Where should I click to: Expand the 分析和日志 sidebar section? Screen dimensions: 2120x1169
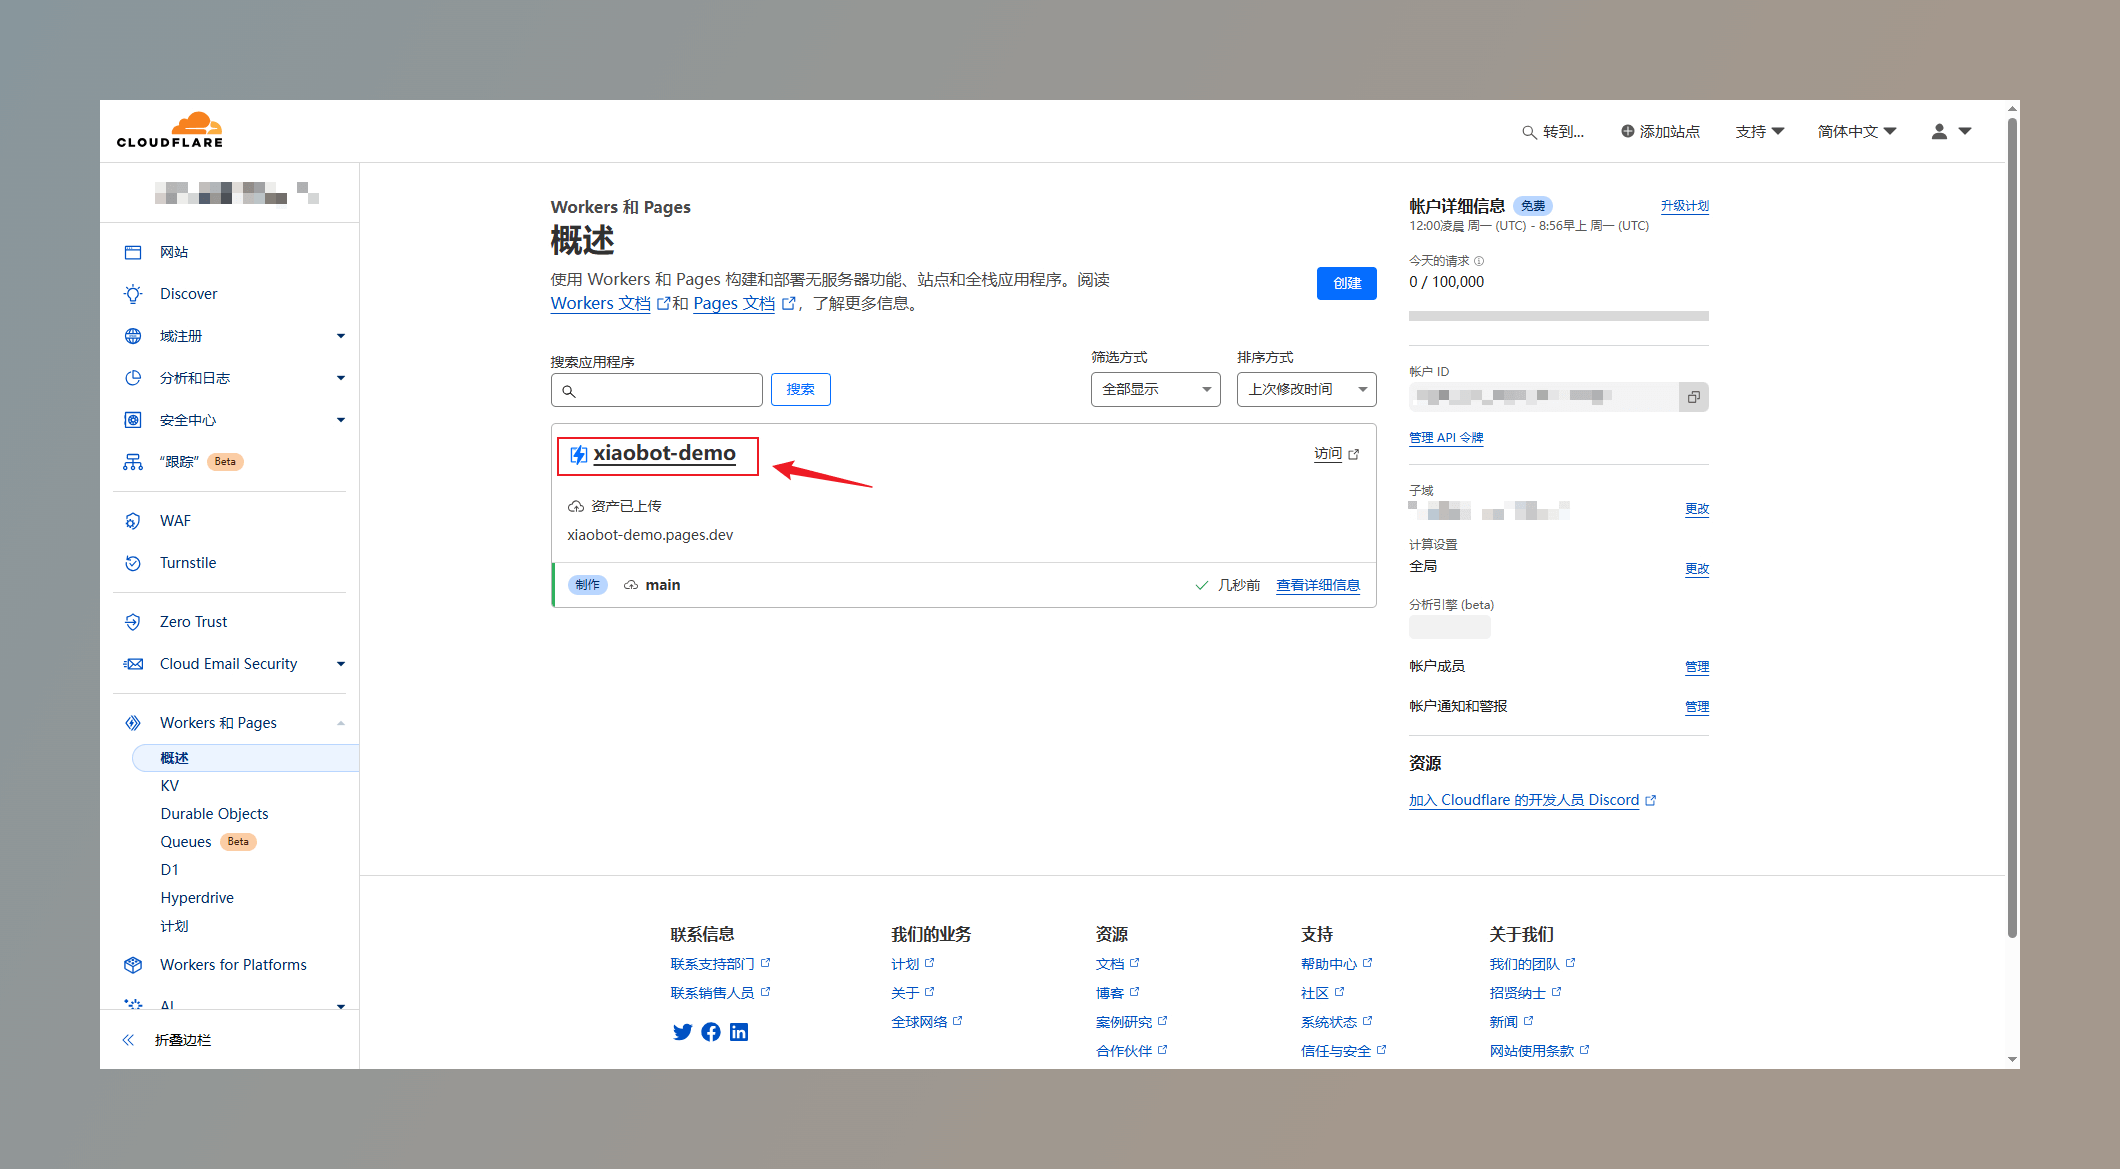341,378
